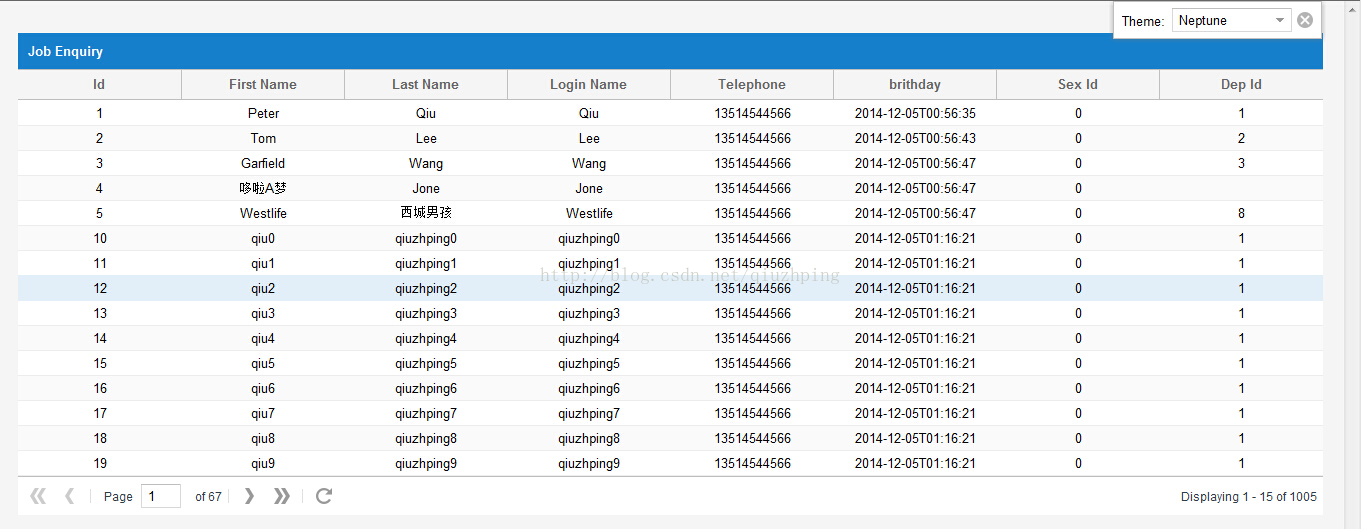Select the first name cell 'Peter'

(x=263, y=113)
